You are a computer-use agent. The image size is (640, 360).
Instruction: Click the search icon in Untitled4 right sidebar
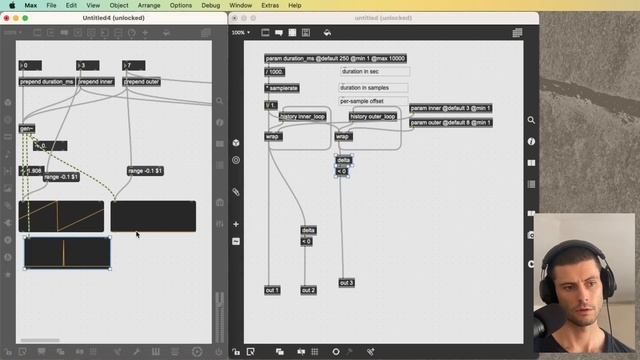[x=220, y=101]
